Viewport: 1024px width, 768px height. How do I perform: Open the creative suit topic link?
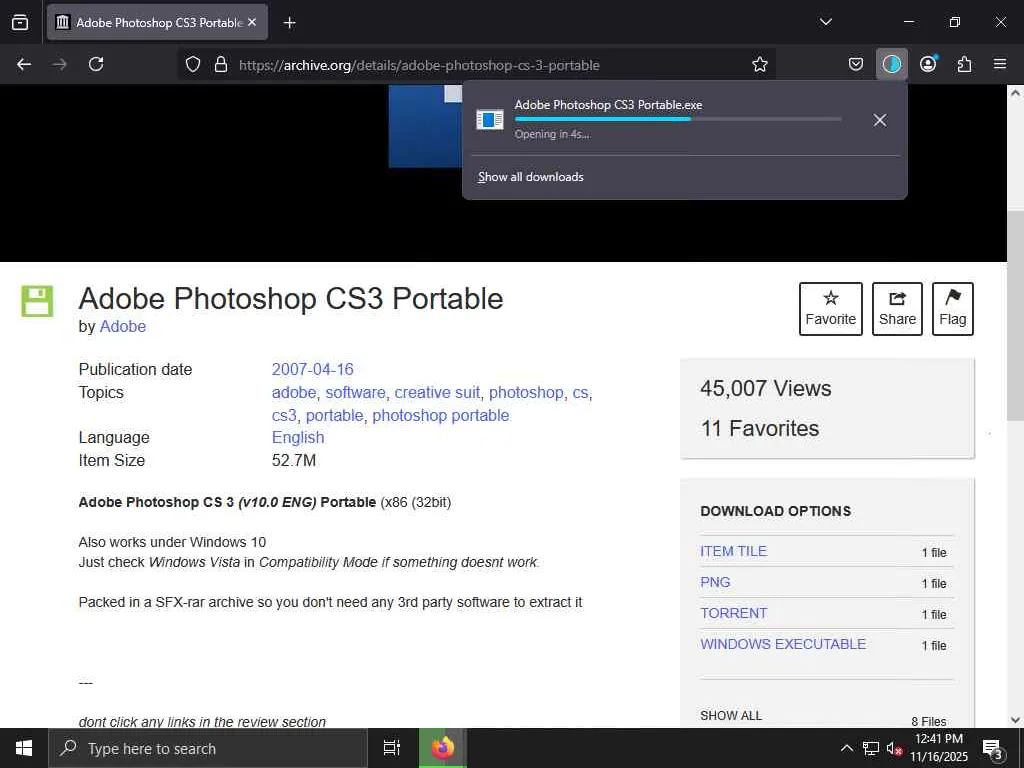(x=437, y=392)
